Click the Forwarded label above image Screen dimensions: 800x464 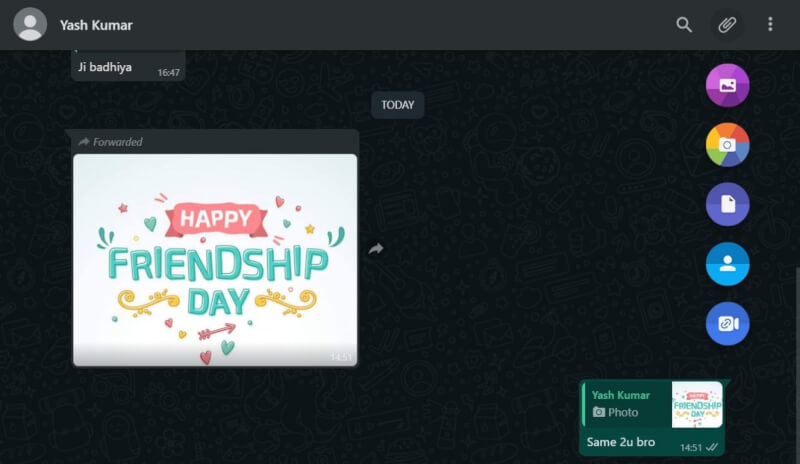[110, 142]
